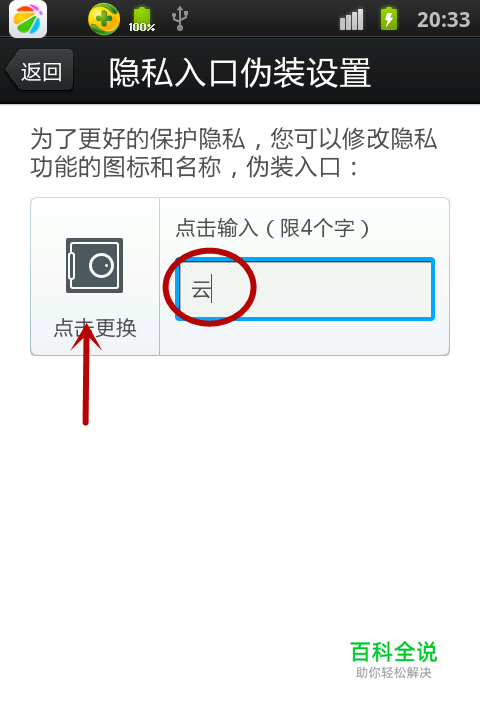
Task: Tap the 20:33 clock in status bar
Action: 443,19
